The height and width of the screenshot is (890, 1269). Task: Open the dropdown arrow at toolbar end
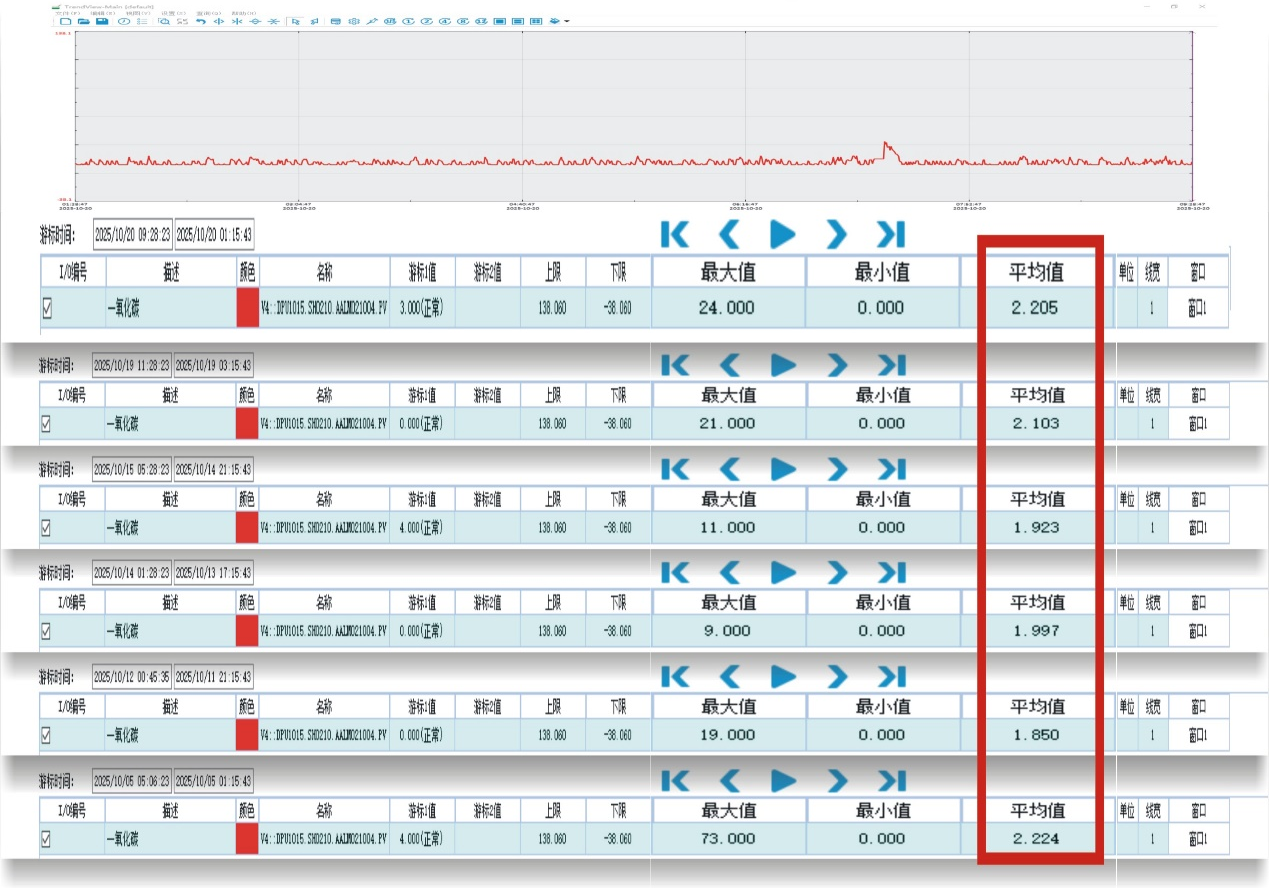click(x=568, y=21)
